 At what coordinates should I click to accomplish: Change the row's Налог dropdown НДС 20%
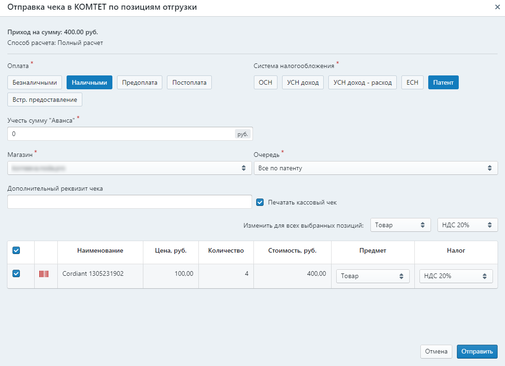pyautogui.click(x=456, y=276)
